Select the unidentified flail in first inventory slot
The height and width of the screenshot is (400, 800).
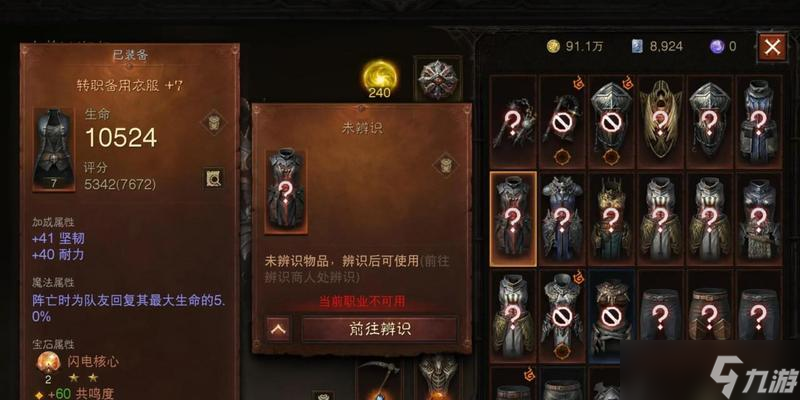[513, 122]
